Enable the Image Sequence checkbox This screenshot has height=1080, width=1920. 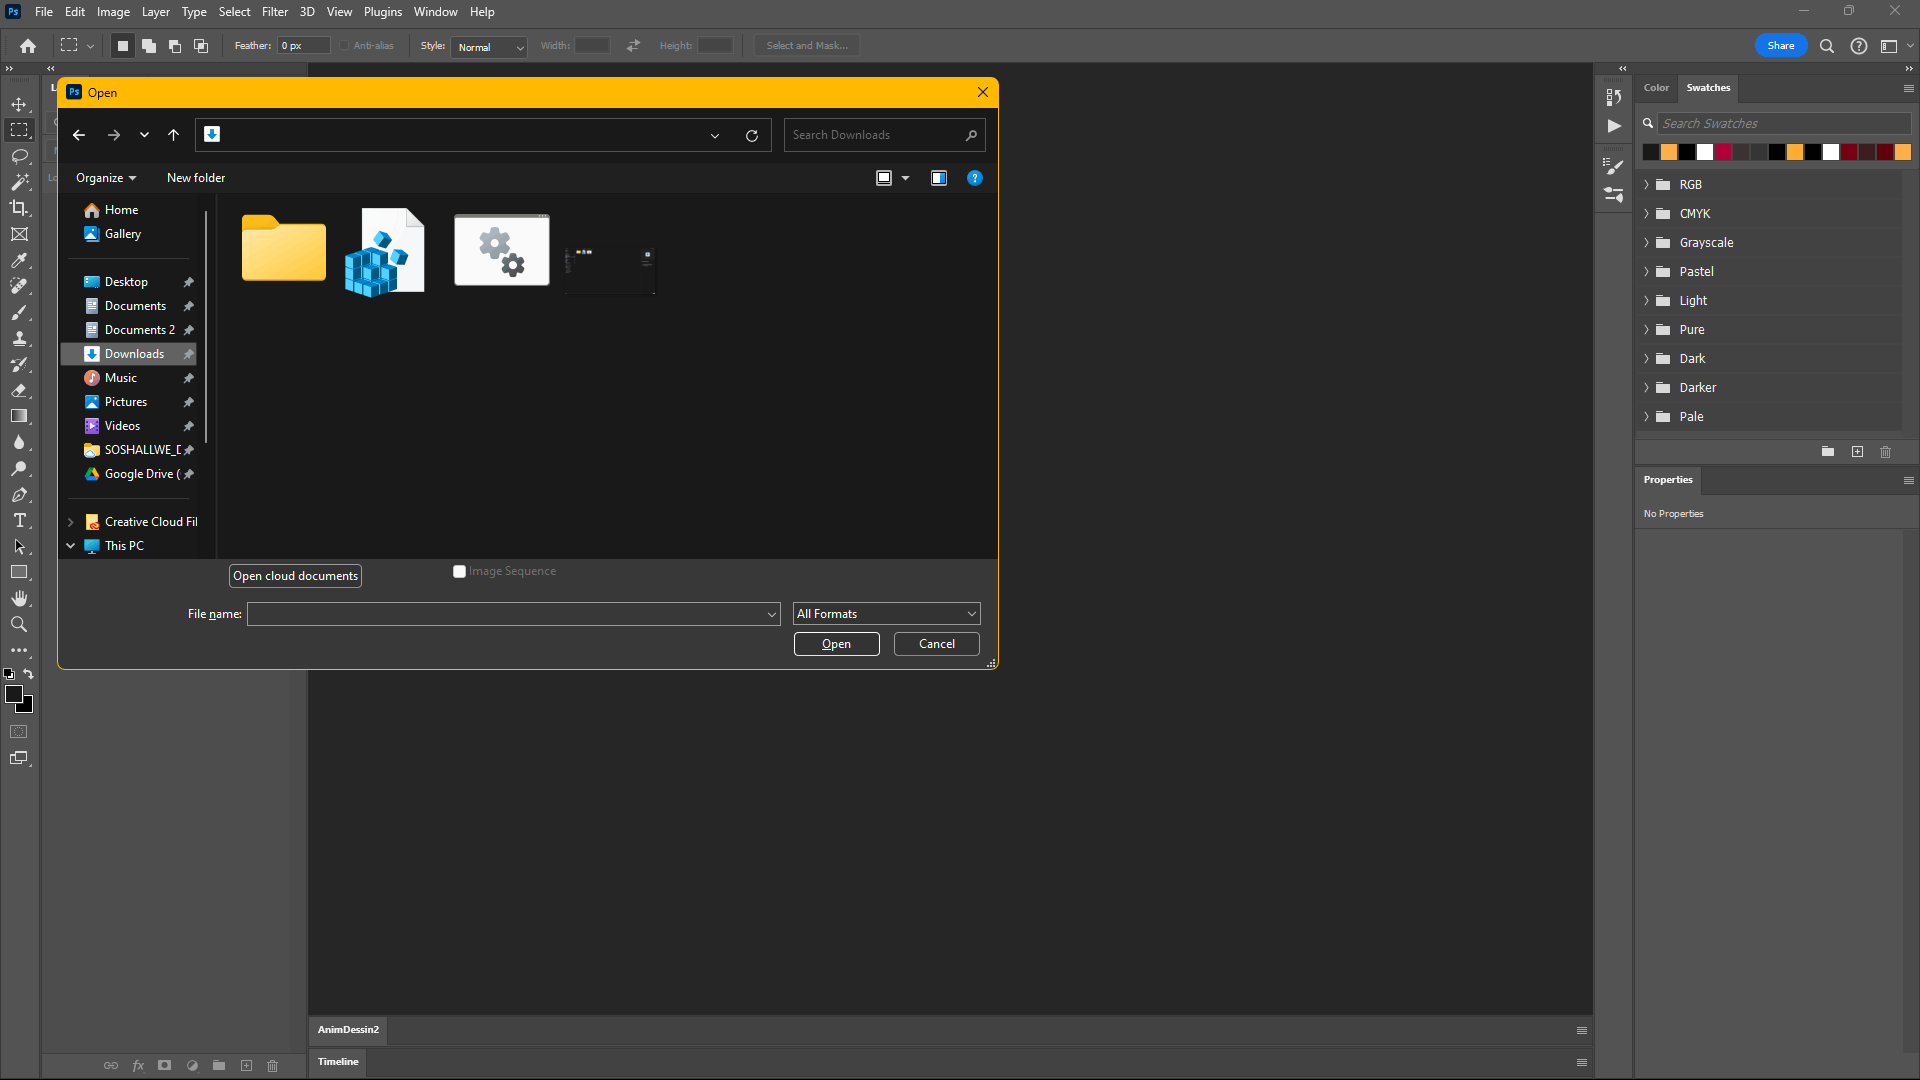[459, 571]
